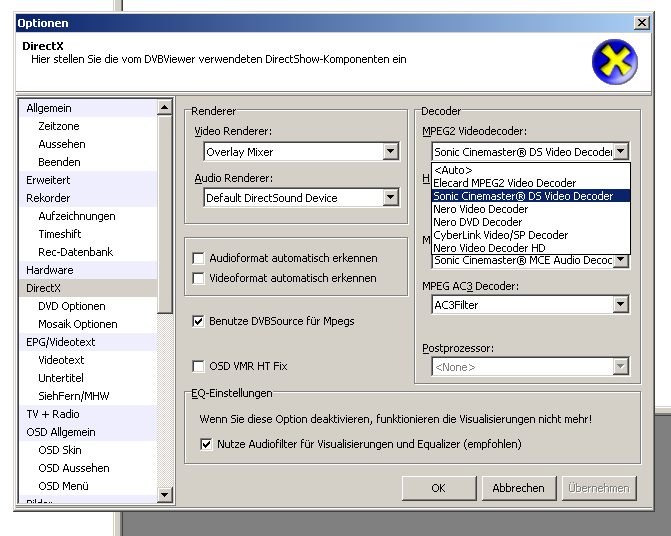
Task: Select the <Auto> decoder option
Action: pos(455,170)
